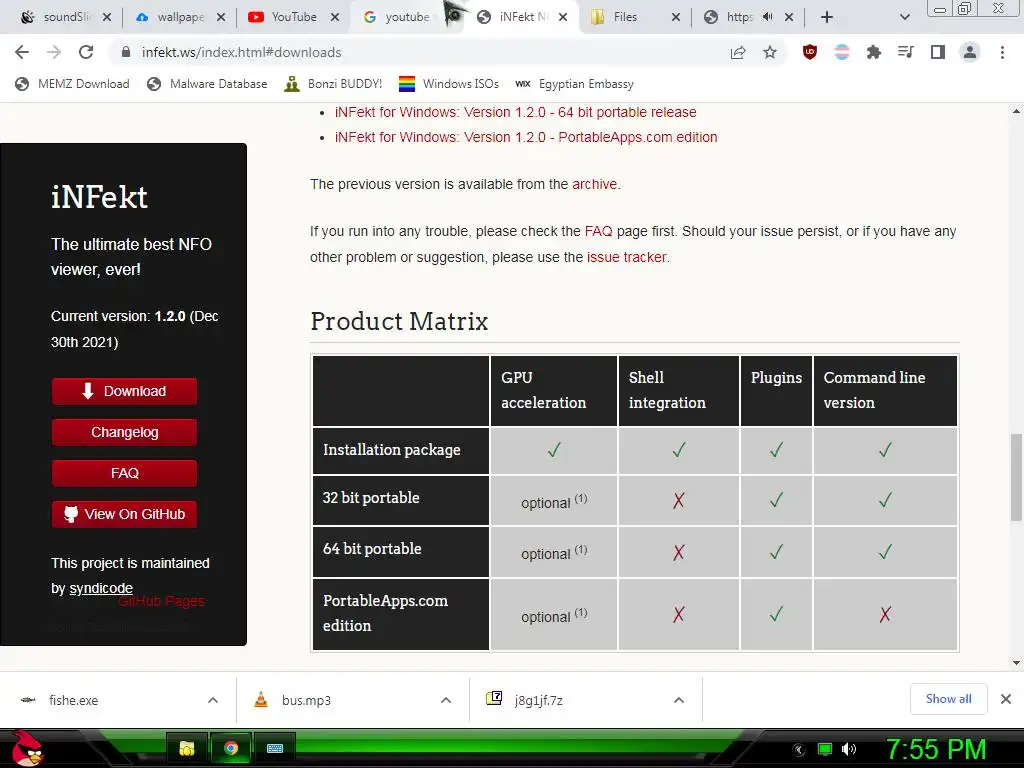This screenshot has height=768, width=1024.
Task: Open the Chrome profile avatar
Action: point(970,52)
